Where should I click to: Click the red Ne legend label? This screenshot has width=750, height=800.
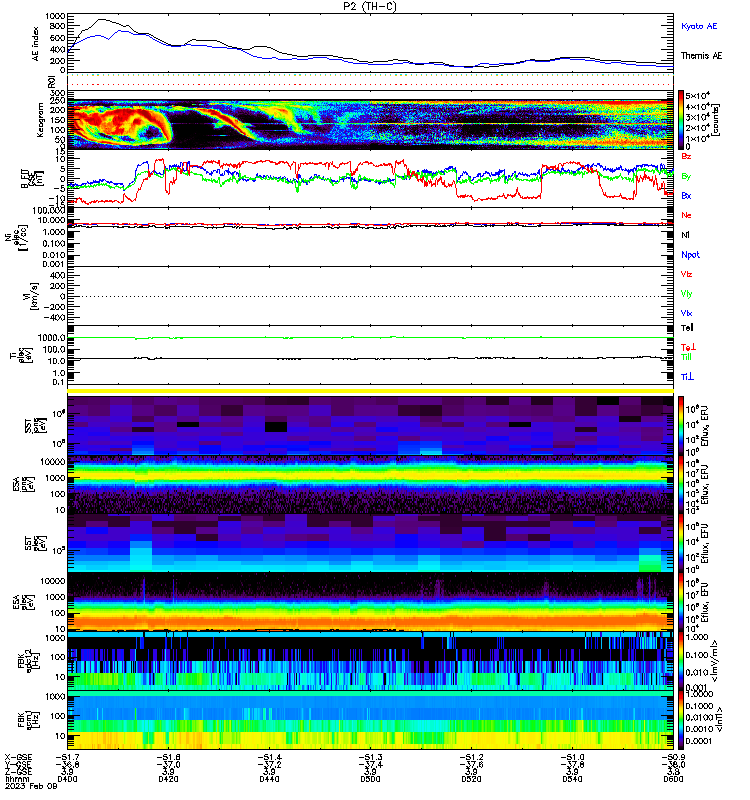tap(686, 215)
